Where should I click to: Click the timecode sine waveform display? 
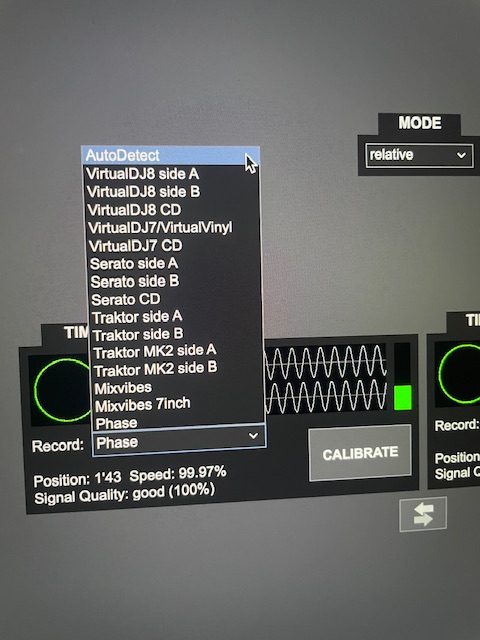click(325, 378)
